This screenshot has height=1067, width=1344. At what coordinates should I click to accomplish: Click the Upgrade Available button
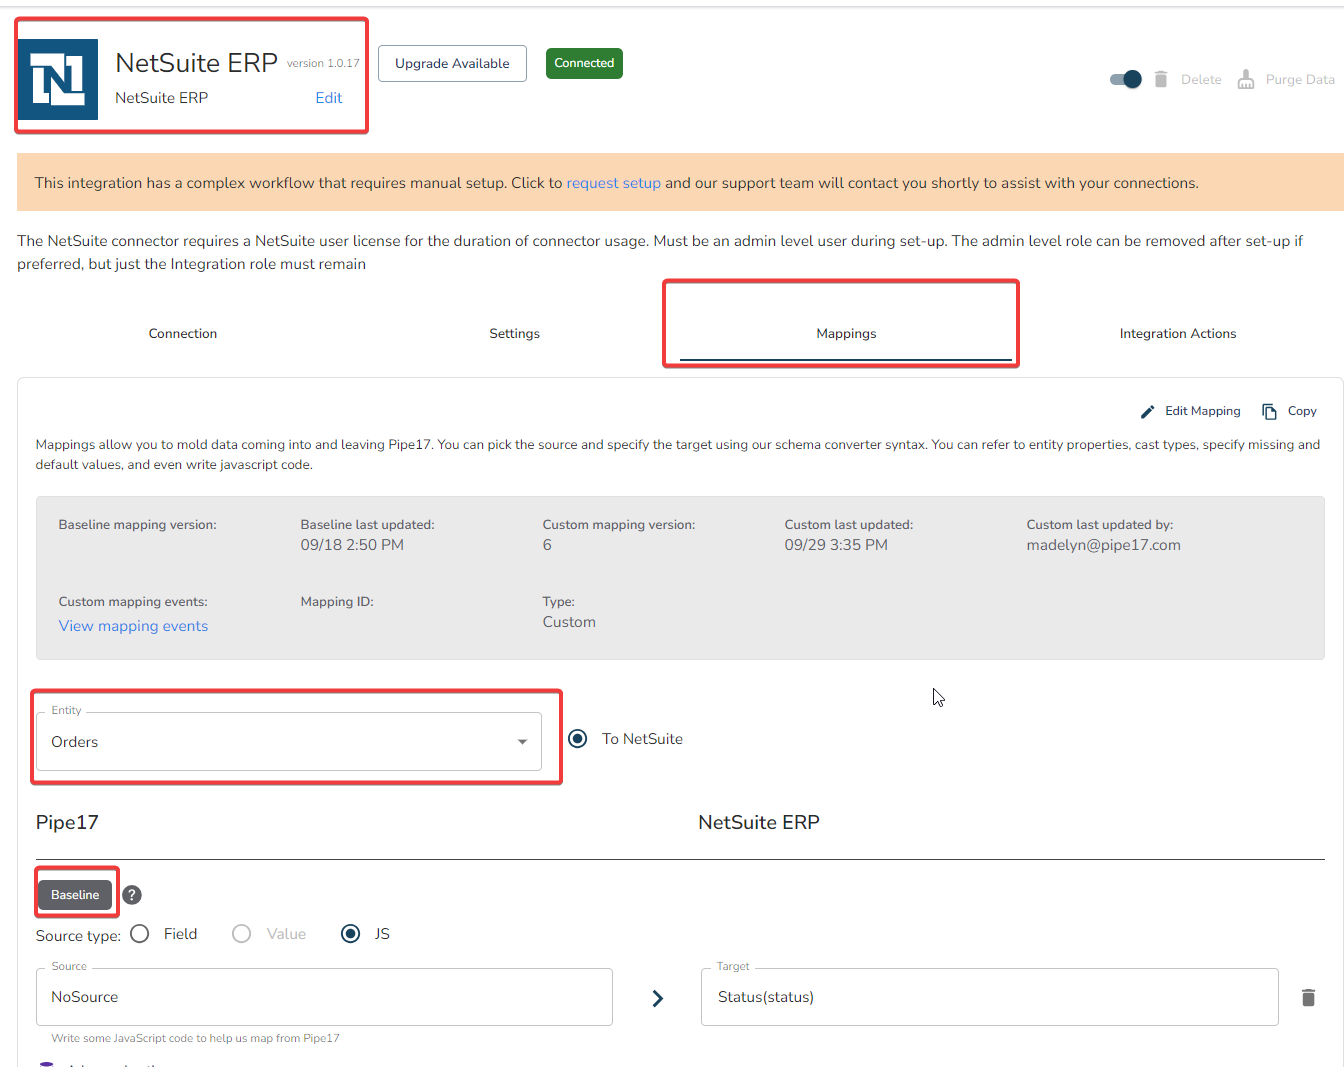point(452,64)
